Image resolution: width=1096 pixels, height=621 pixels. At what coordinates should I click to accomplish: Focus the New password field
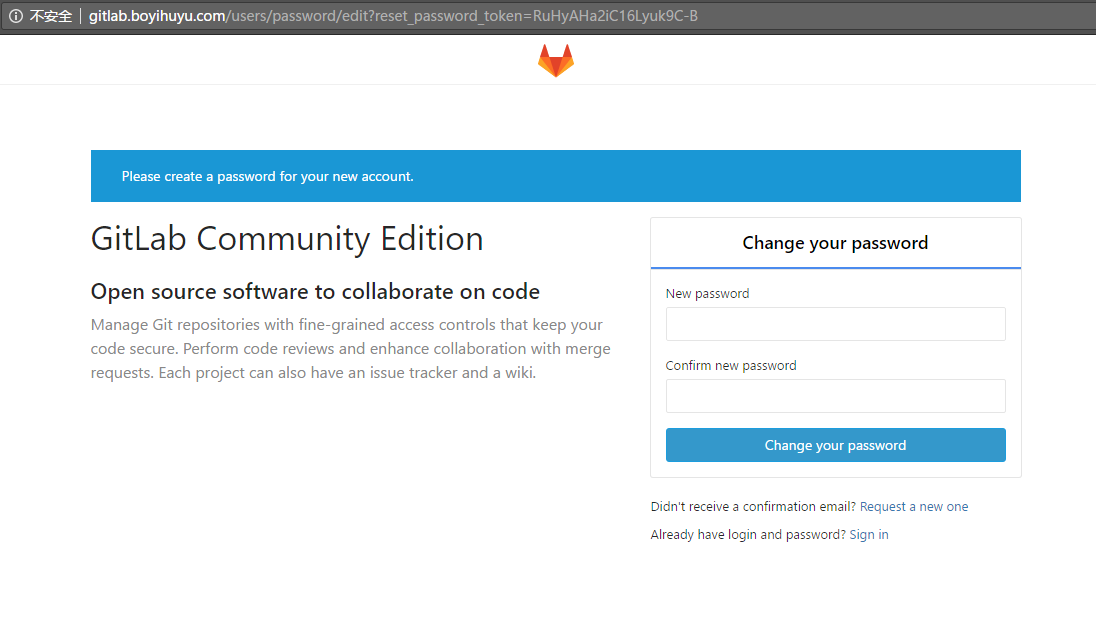(x=835, y=324)
